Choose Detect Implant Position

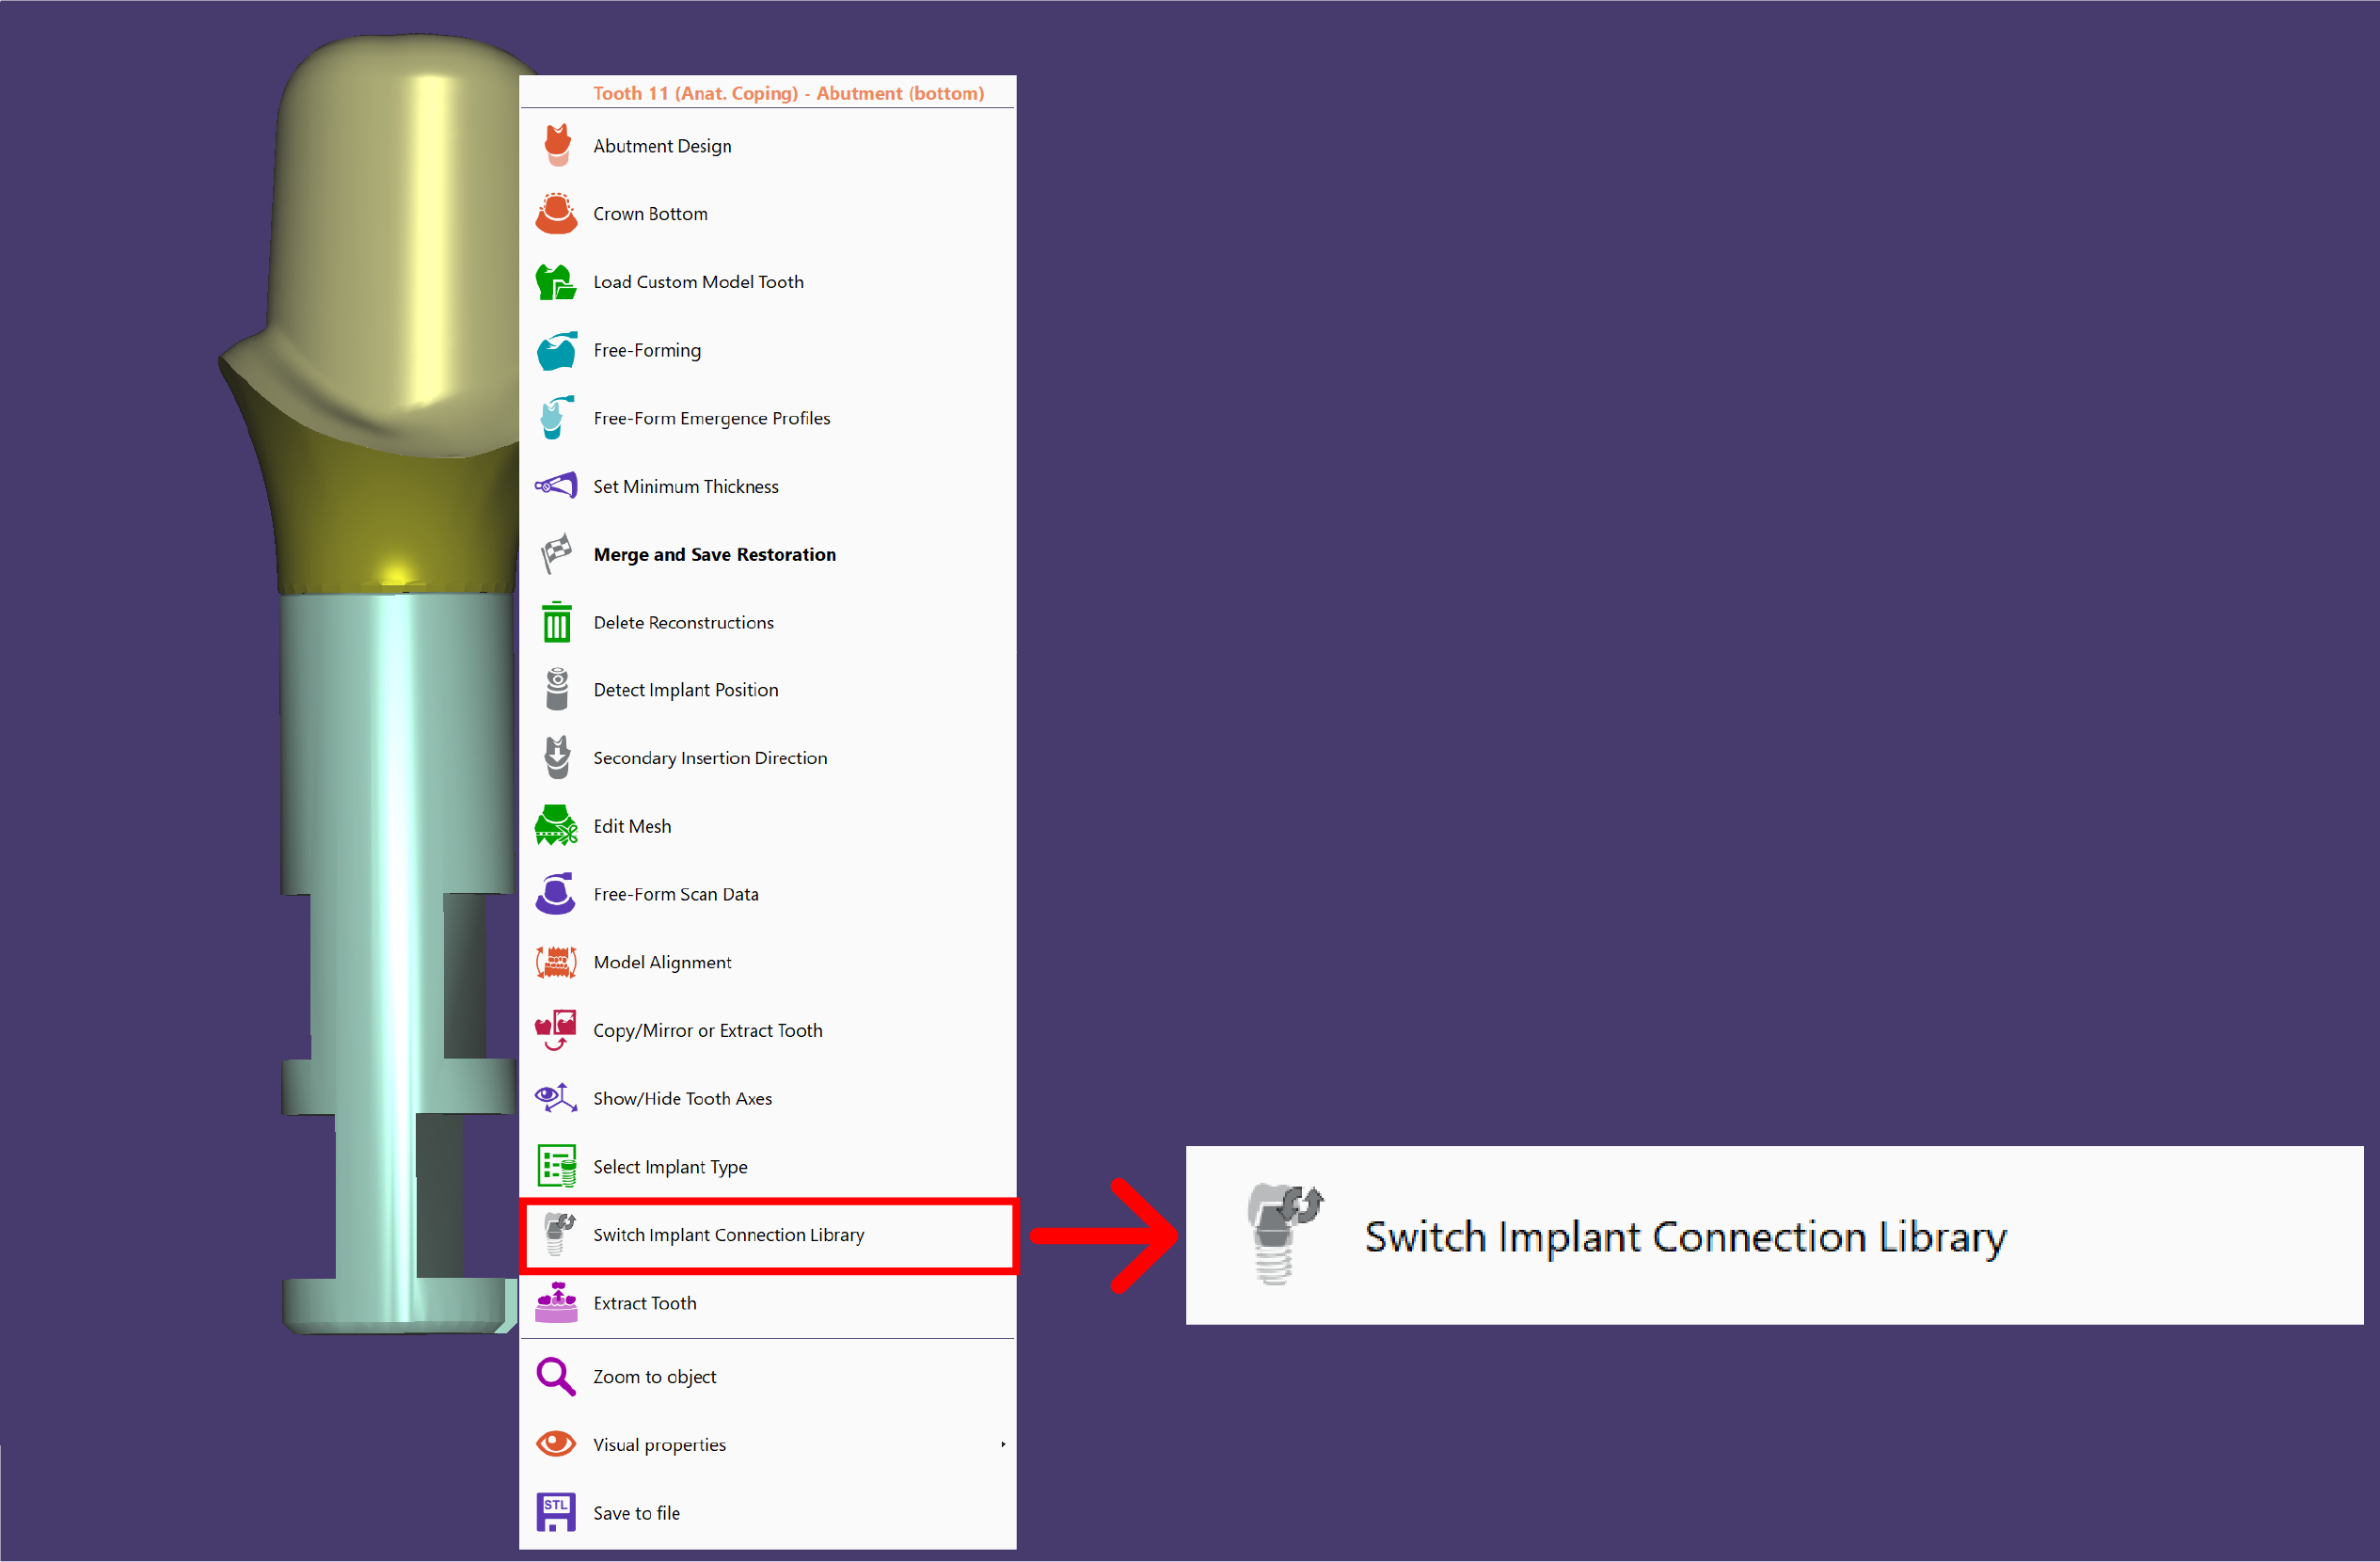tap(768, 690)
